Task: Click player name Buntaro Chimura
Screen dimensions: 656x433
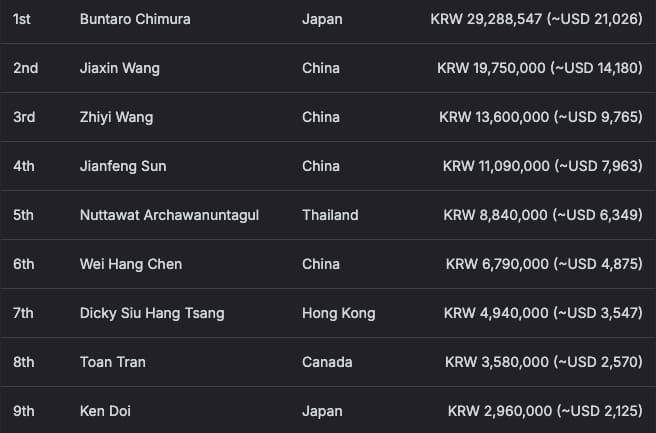Action: pos(135,19)
